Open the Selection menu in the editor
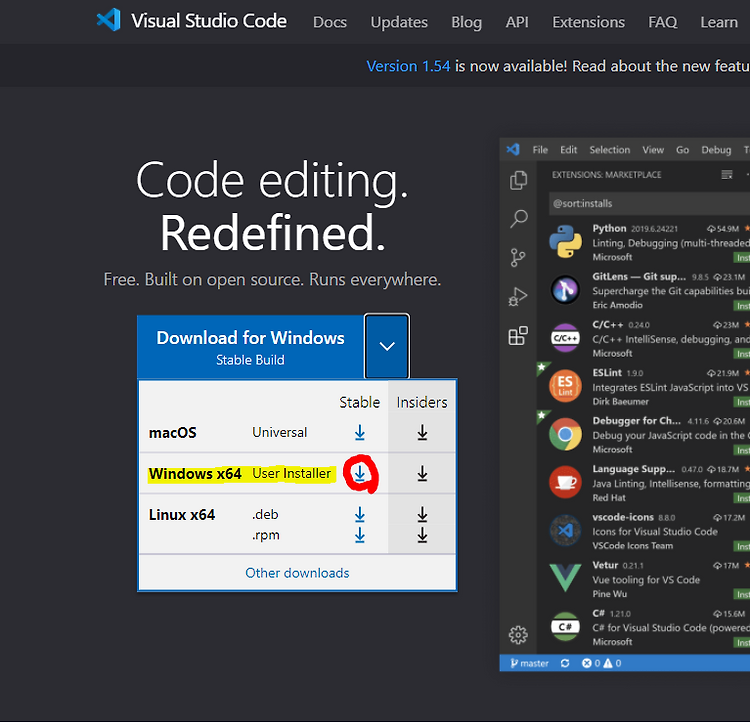This screenshot has width=750, height=728. point(609,150)
